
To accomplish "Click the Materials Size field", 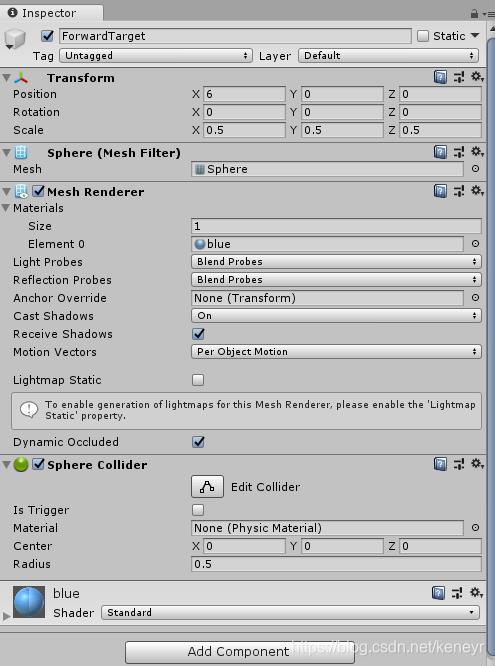I will (x=336, y=226).
